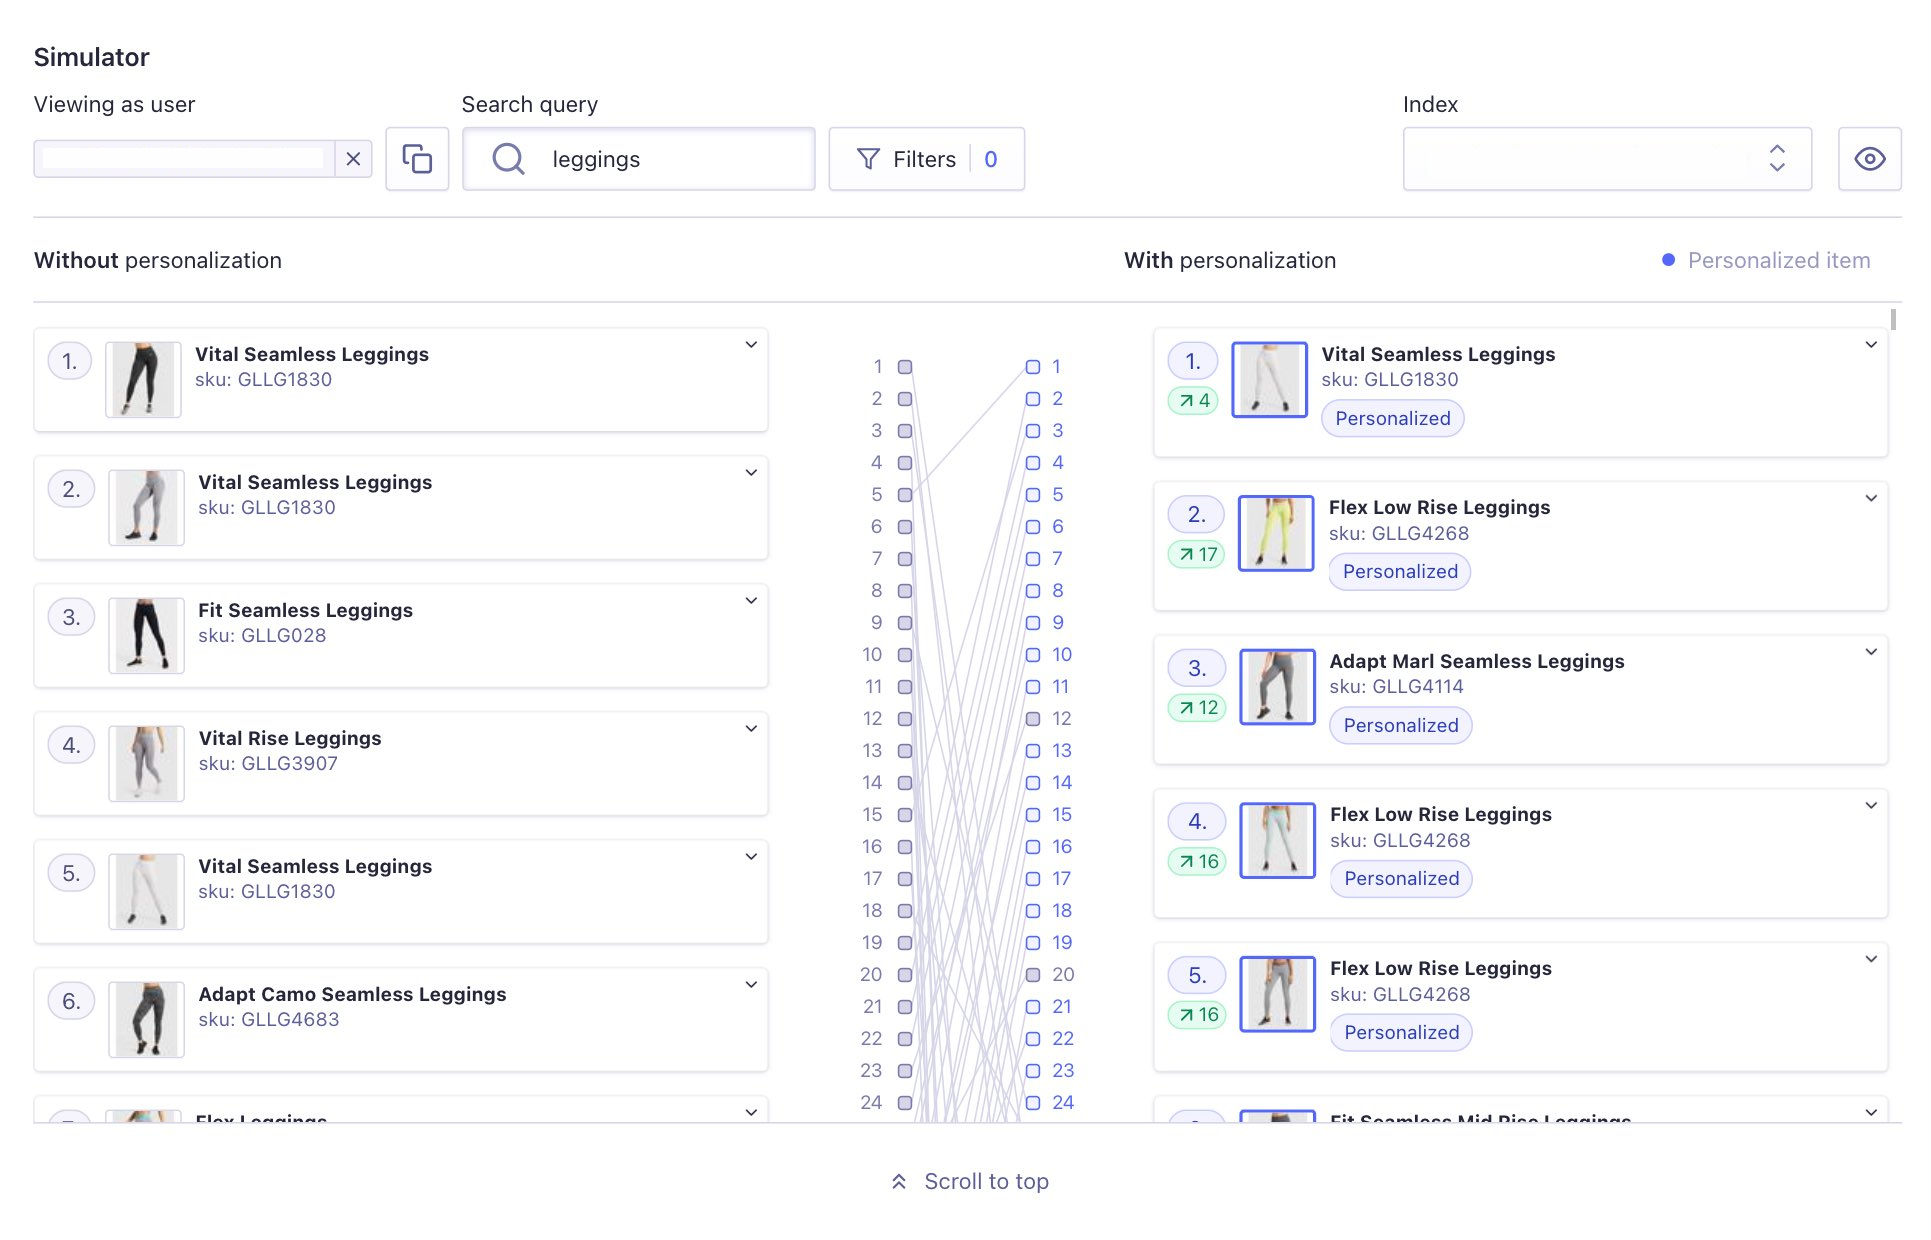Select left rank node 1 in graph

[x=905, y=367]
